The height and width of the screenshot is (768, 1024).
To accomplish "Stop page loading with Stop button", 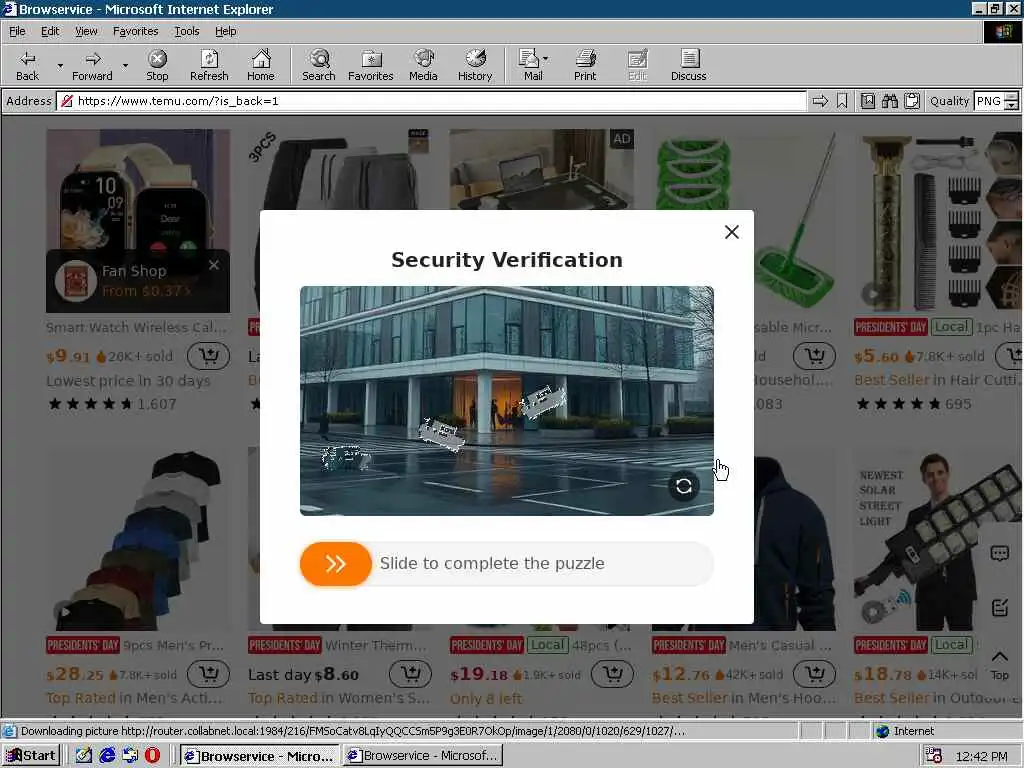I will point(157,65).
